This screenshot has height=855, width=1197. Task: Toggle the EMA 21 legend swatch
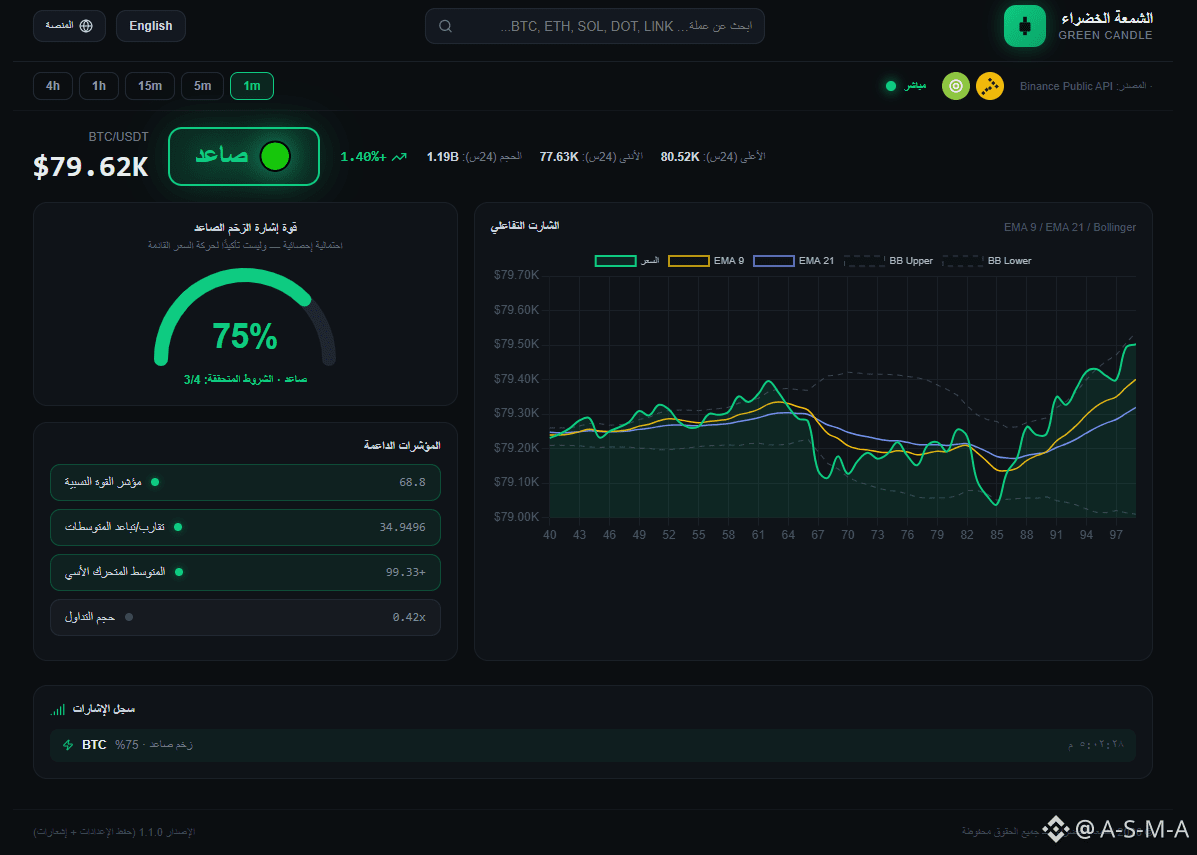click(x=773, y=261)
